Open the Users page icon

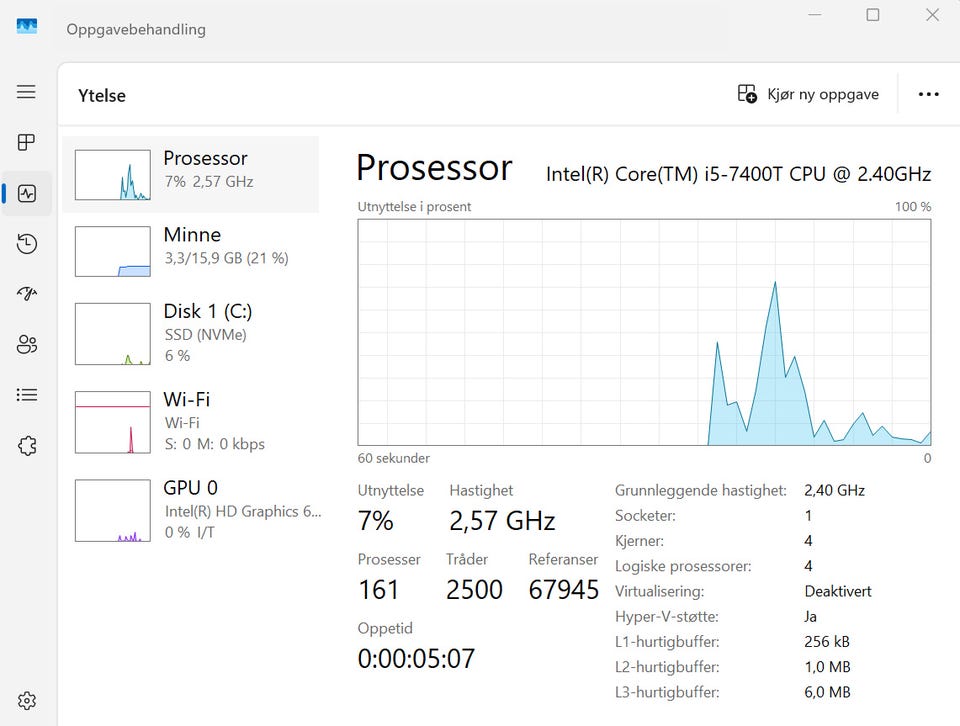[26, 345]
